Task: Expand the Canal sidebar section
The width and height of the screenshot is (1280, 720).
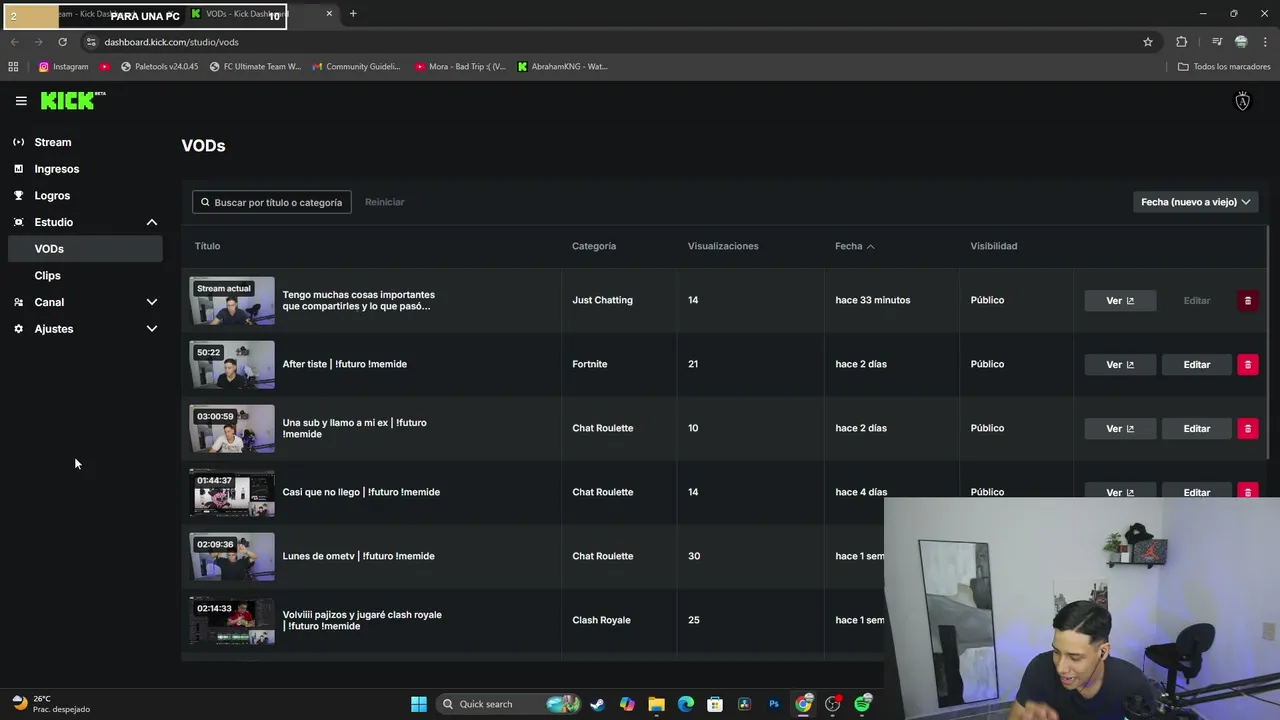Action: 152,302
